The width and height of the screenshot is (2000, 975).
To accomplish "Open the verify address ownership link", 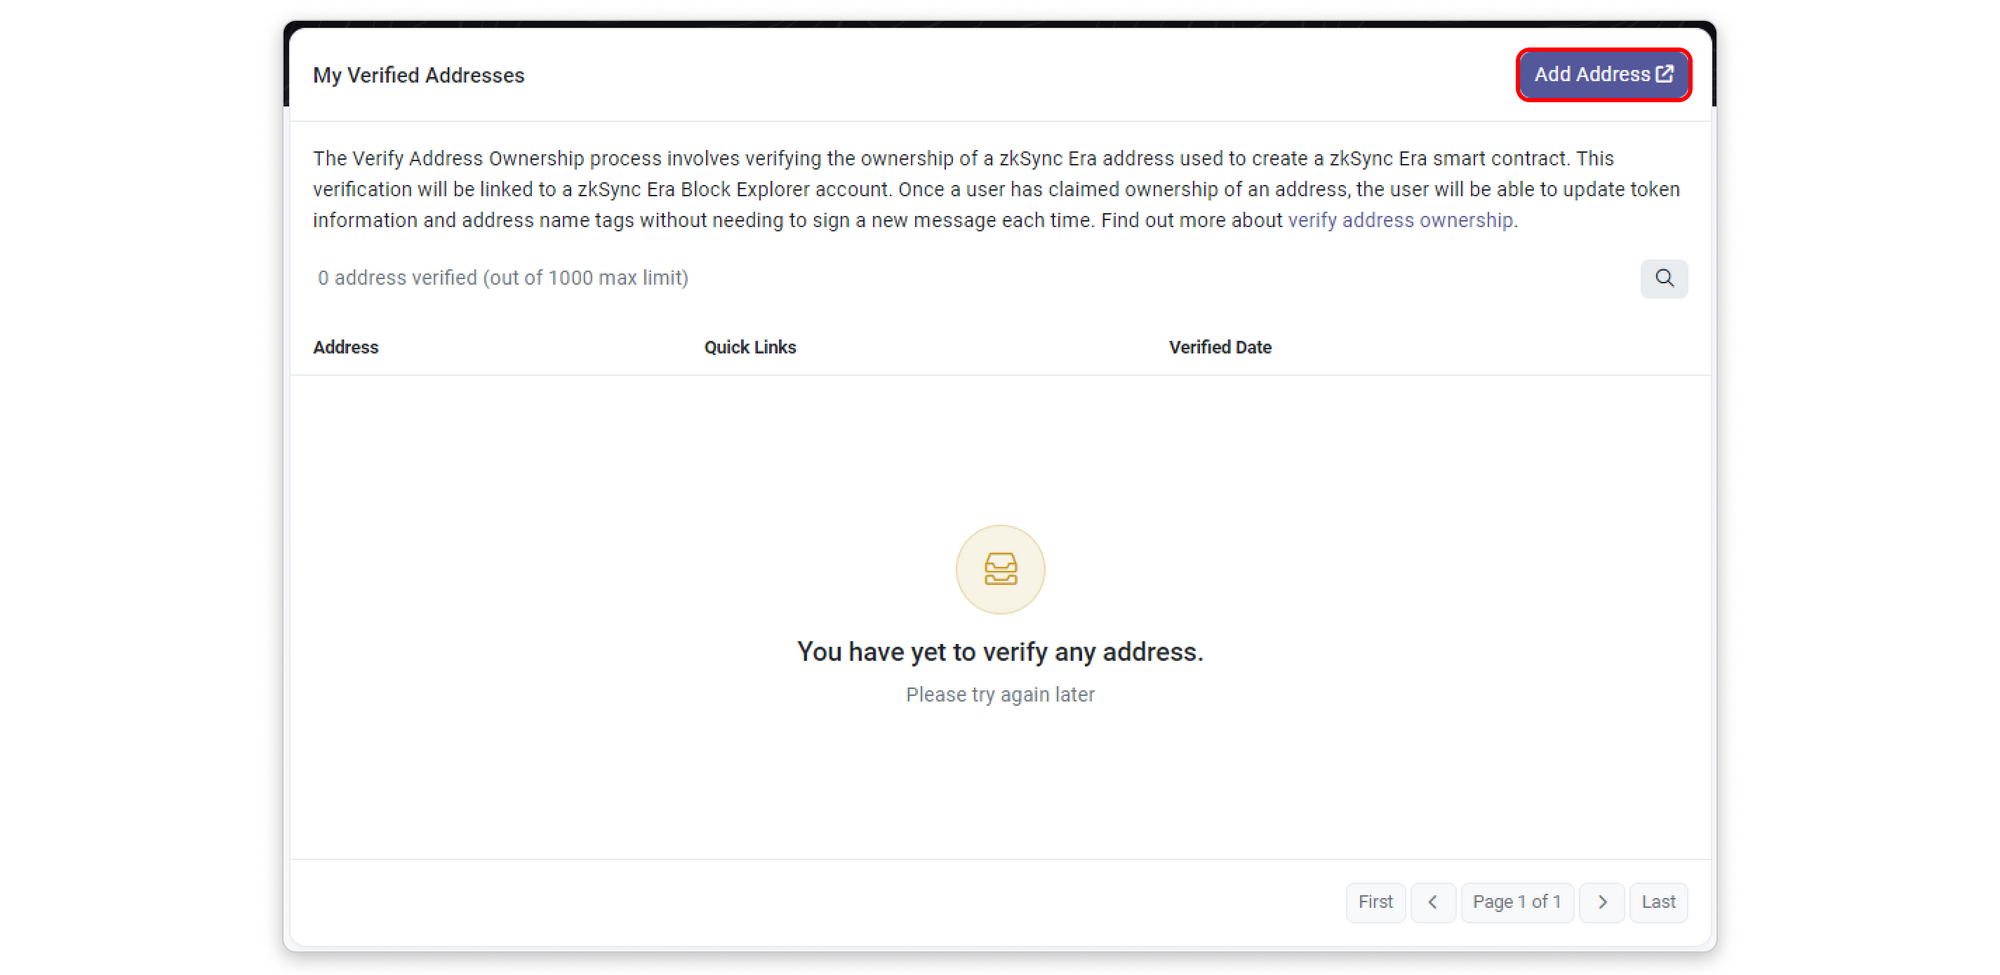I will tap(1400, 220).
